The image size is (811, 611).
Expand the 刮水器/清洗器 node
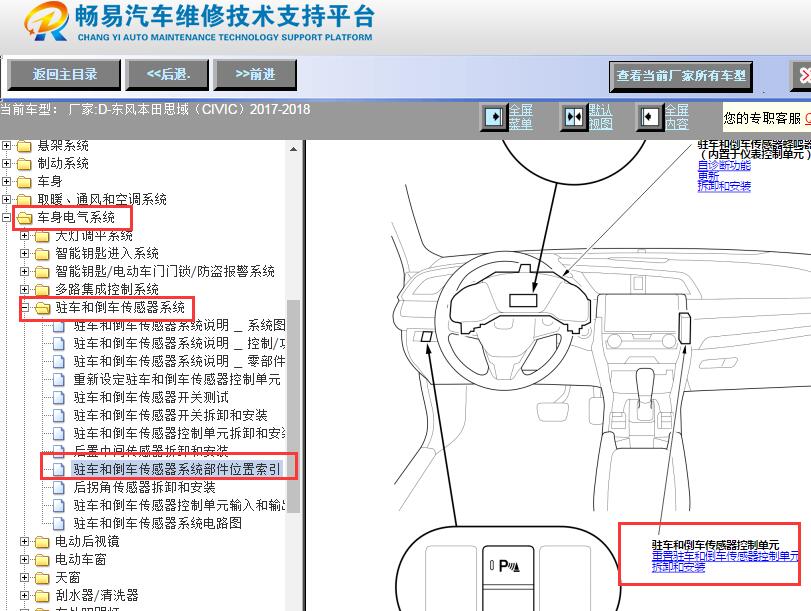tap(24, 595)
